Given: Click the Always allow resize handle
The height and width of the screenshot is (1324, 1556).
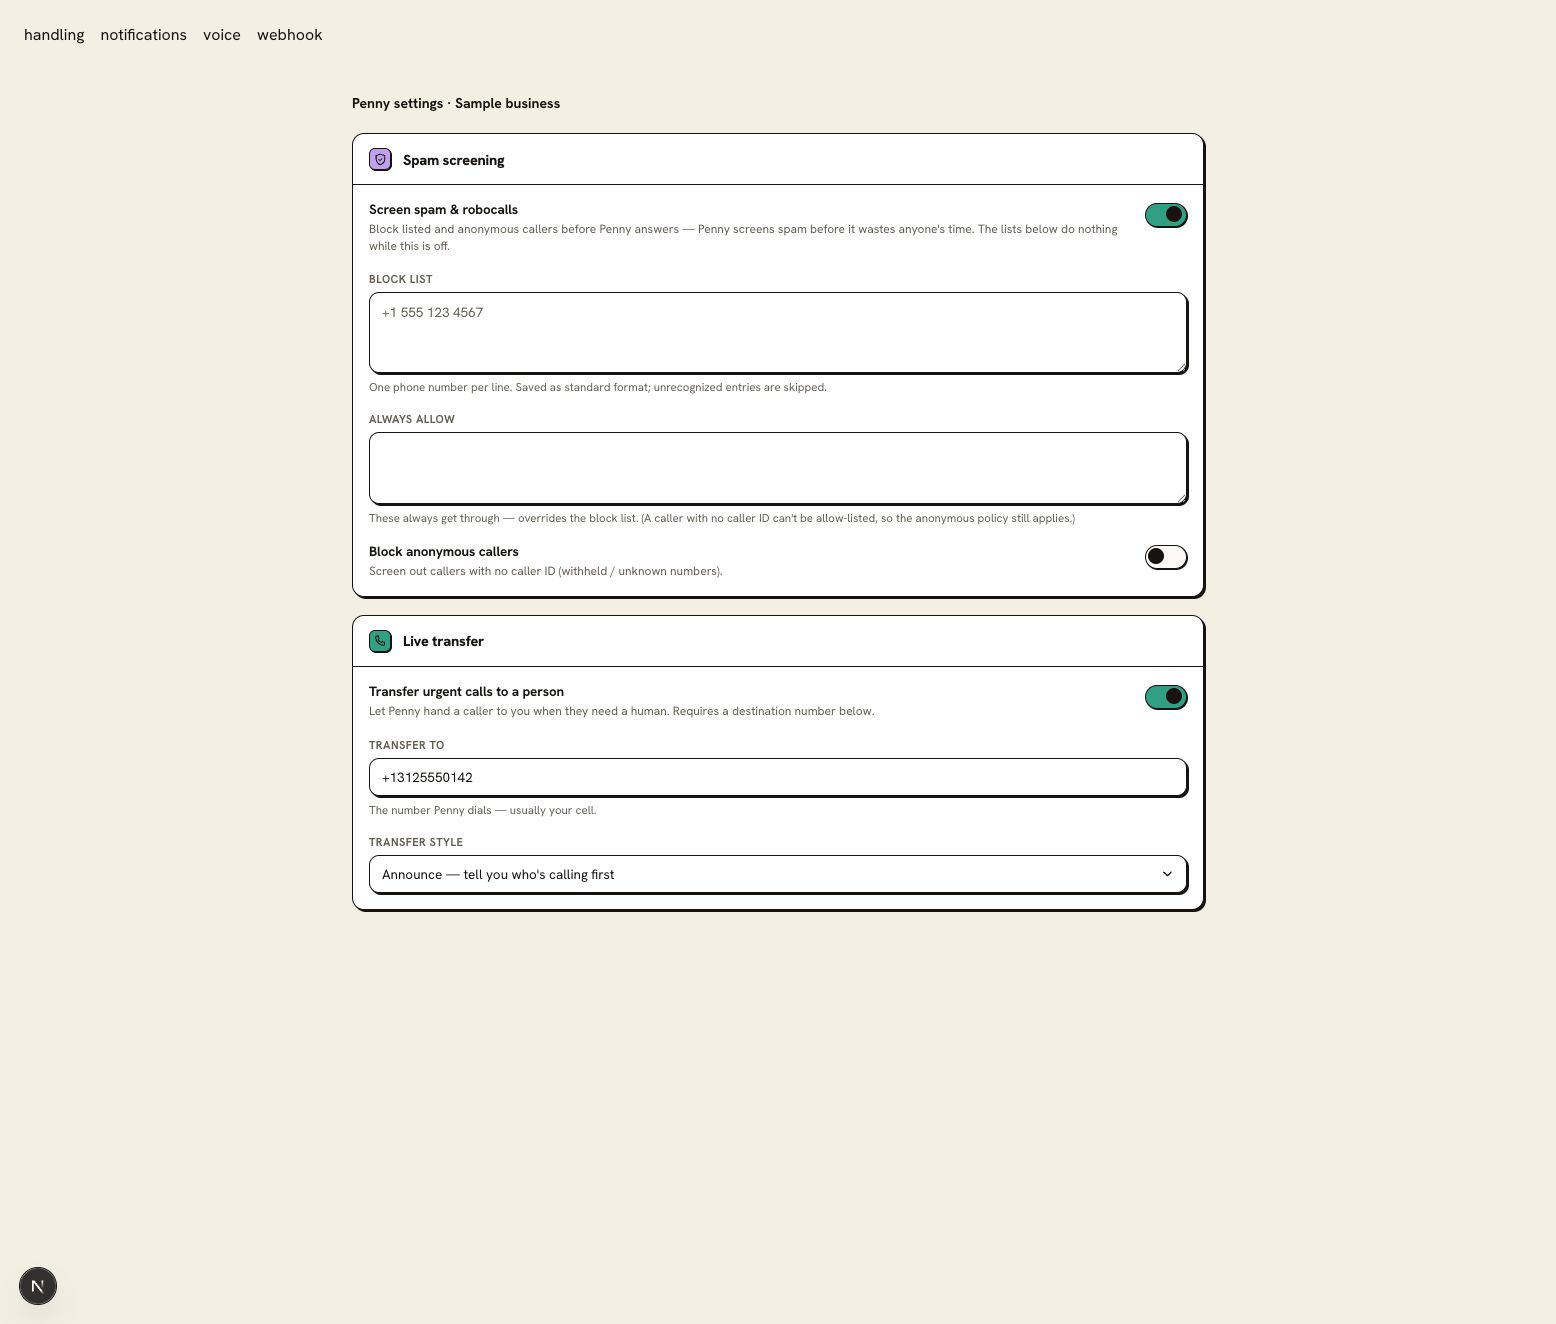Looking at the screenshot, I should coord(1181,498).
